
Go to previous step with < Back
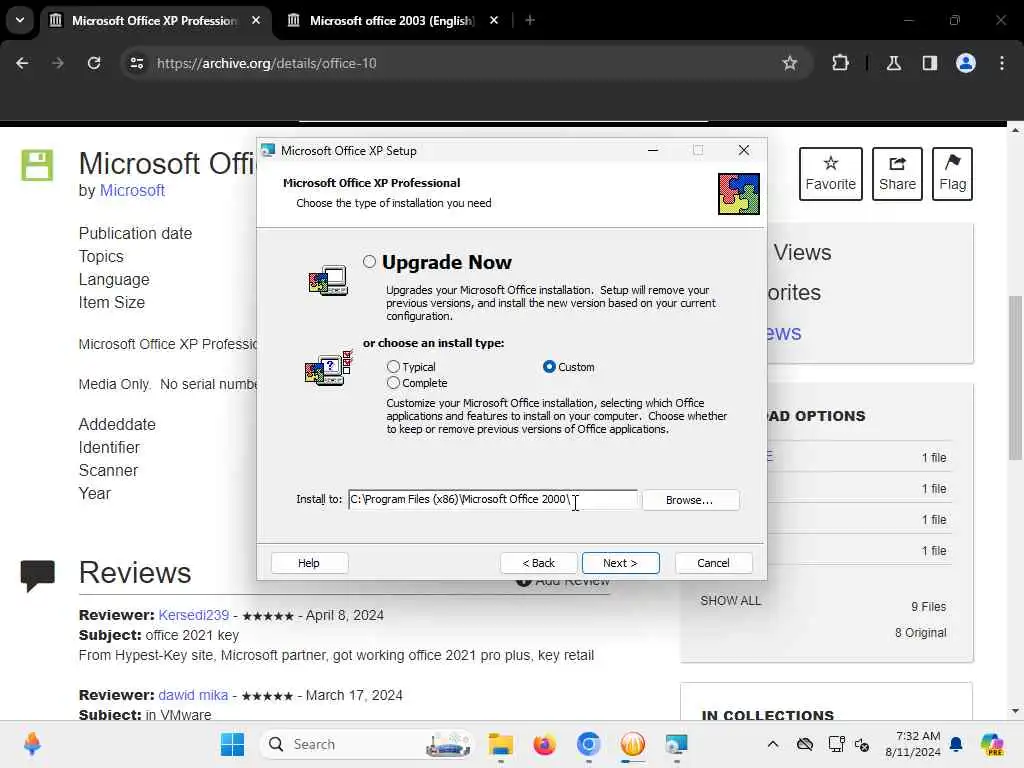pyautogui.click(x=539, y=563)
